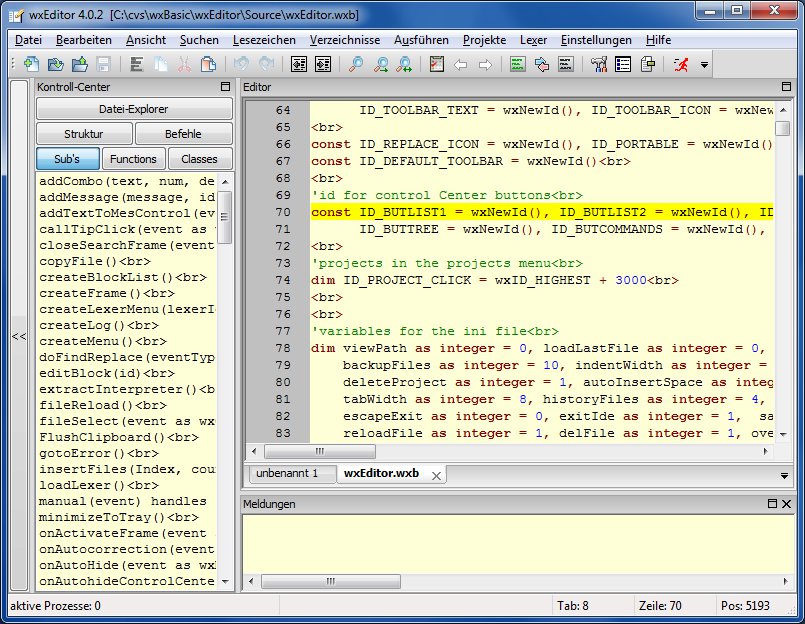Run the script with the red runner icon
Screen dimensions: 805x624
click(x=679, y=64)
